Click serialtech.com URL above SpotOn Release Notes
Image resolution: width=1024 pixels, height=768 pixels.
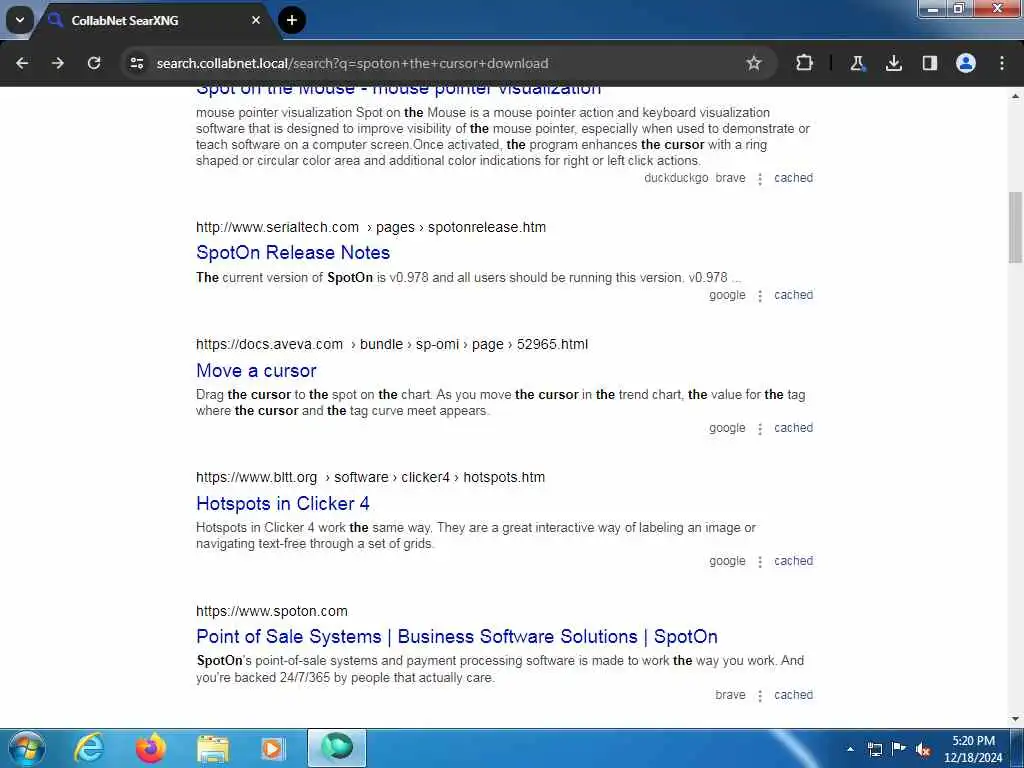(370, 227)
